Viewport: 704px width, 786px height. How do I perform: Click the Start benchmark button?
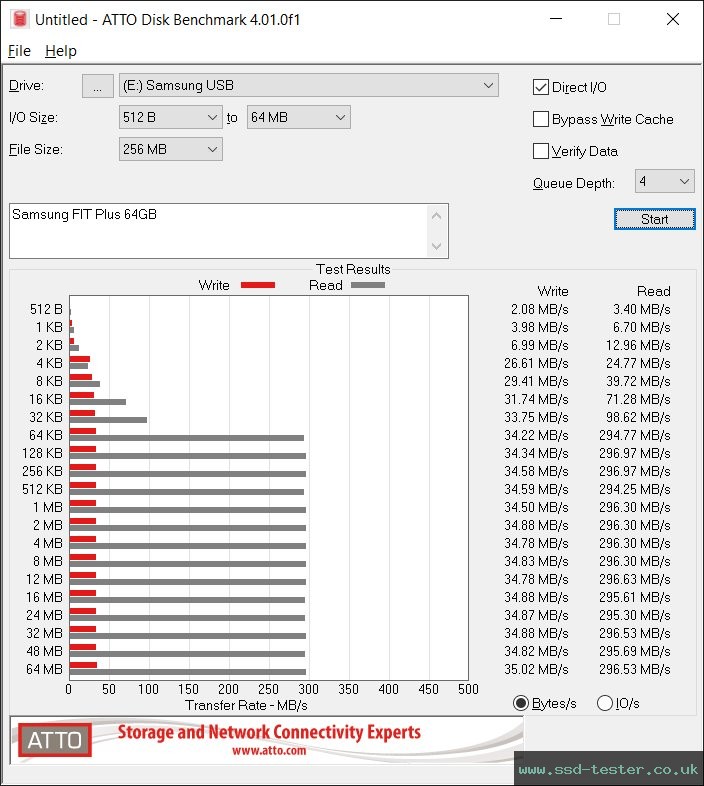click(x=654, y=219)
